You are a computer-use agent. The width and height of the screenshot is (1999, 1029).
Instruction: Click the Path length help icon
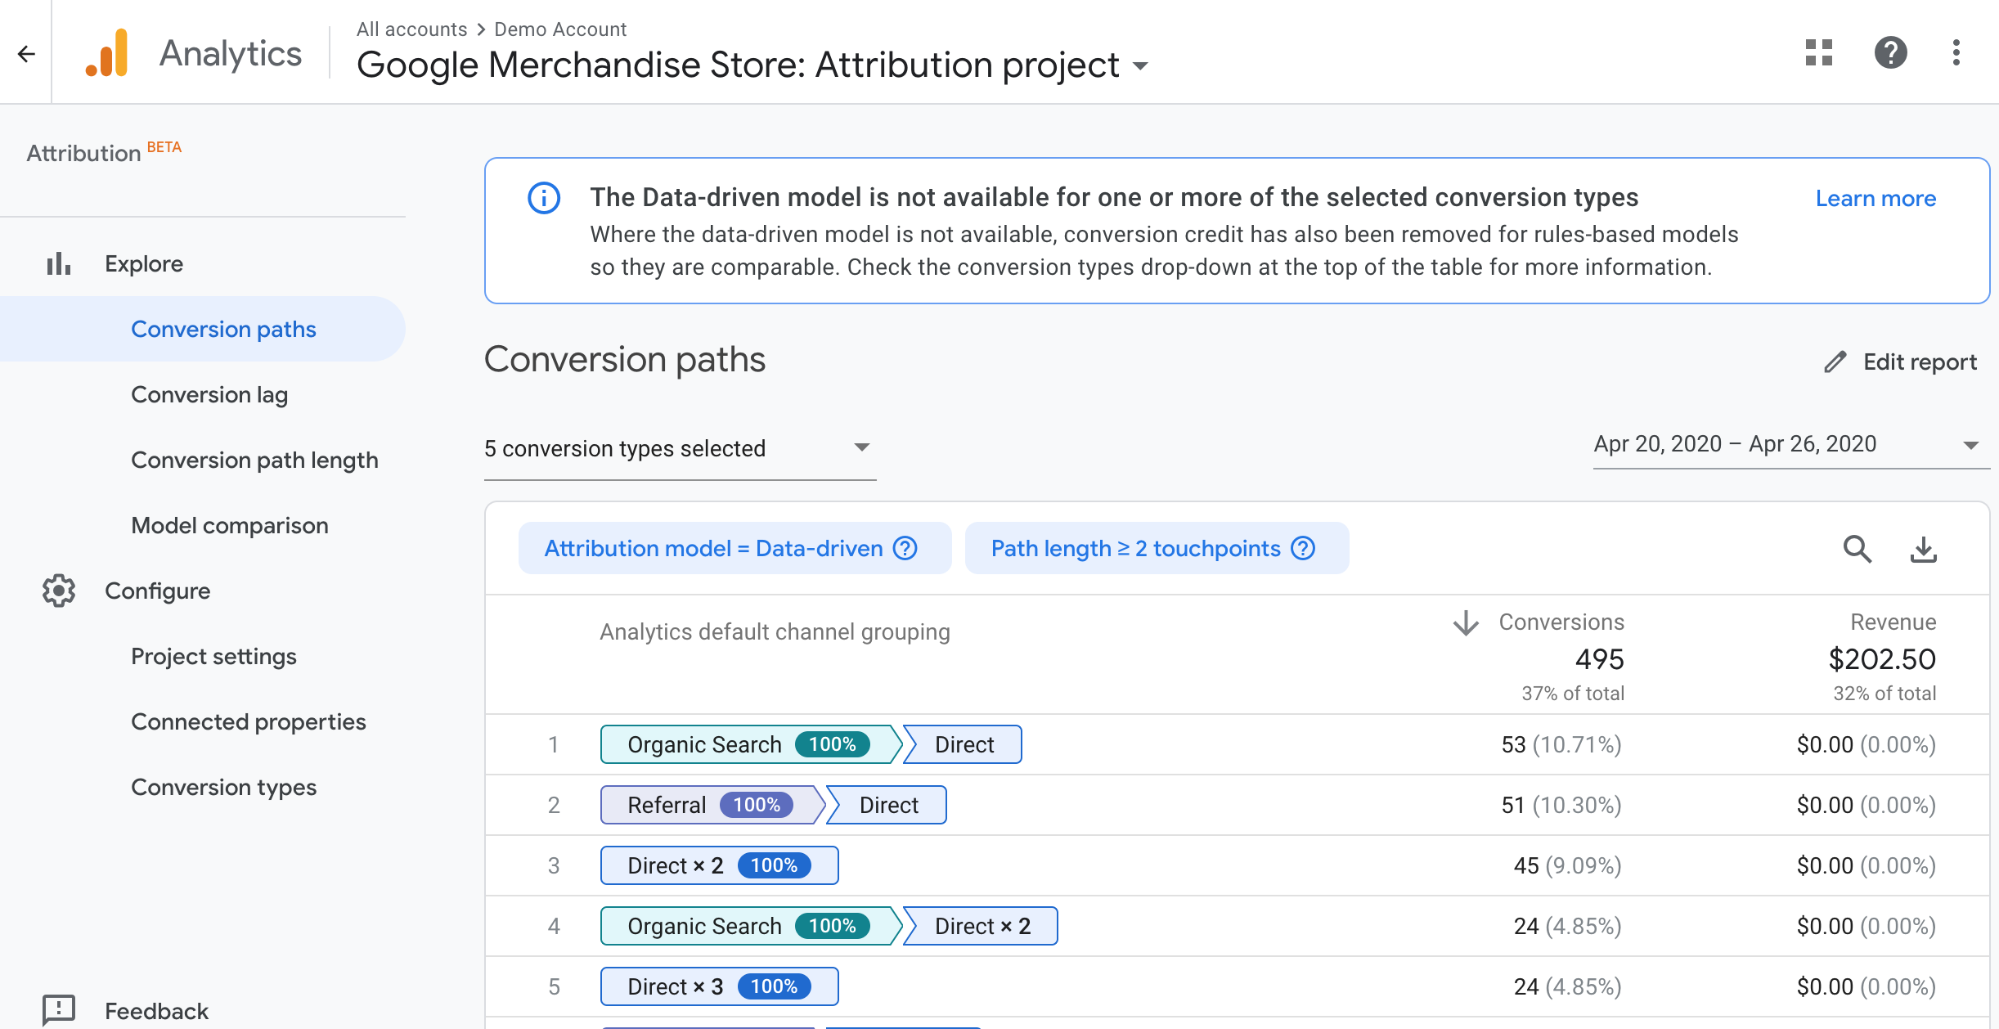click(1303, 548)
